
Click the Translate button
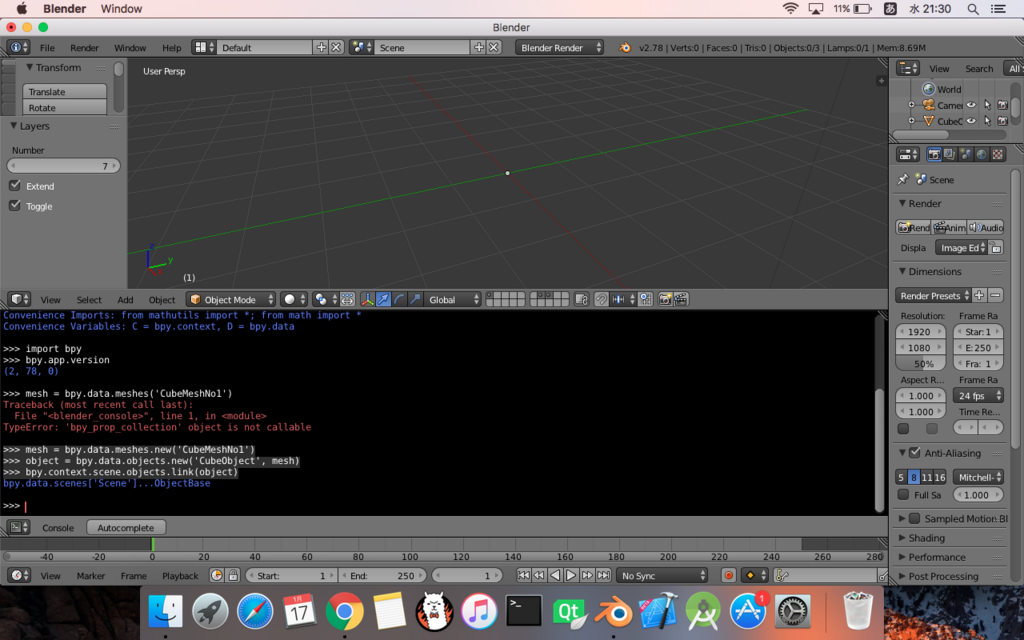coord(65,91)
